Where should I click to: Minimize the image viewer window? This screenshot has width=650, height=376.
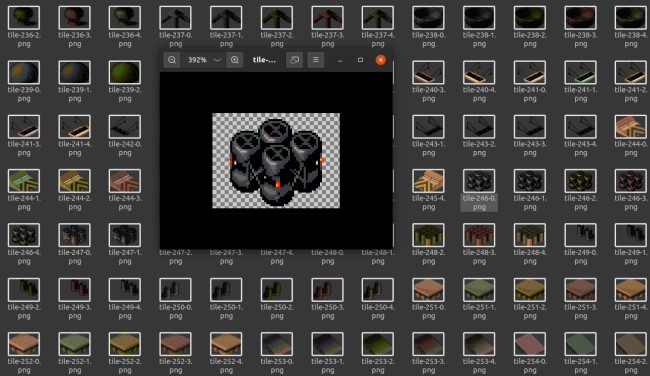(340, 60)
